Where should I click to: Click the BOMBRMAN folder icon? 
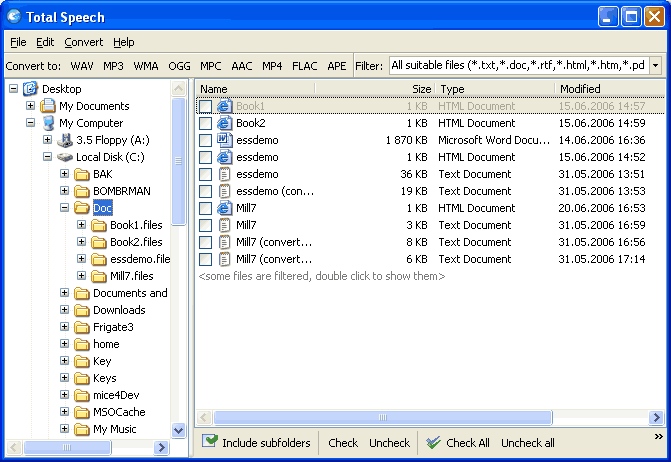pyautogui.click(x=81, y=191)
